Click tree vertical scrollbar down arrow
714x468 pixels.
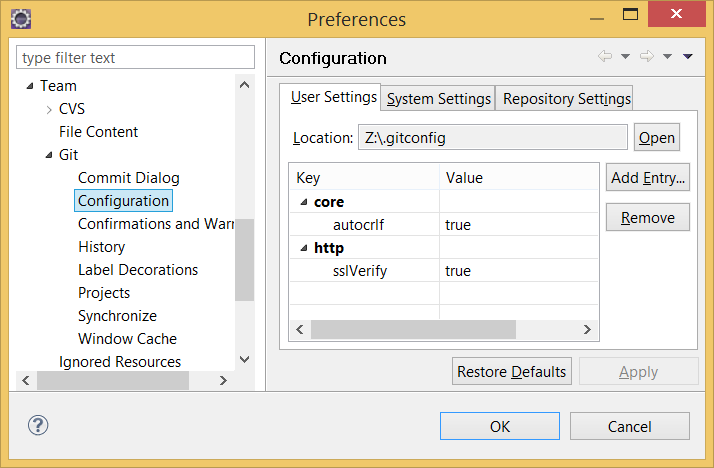[x=245, y=360]
